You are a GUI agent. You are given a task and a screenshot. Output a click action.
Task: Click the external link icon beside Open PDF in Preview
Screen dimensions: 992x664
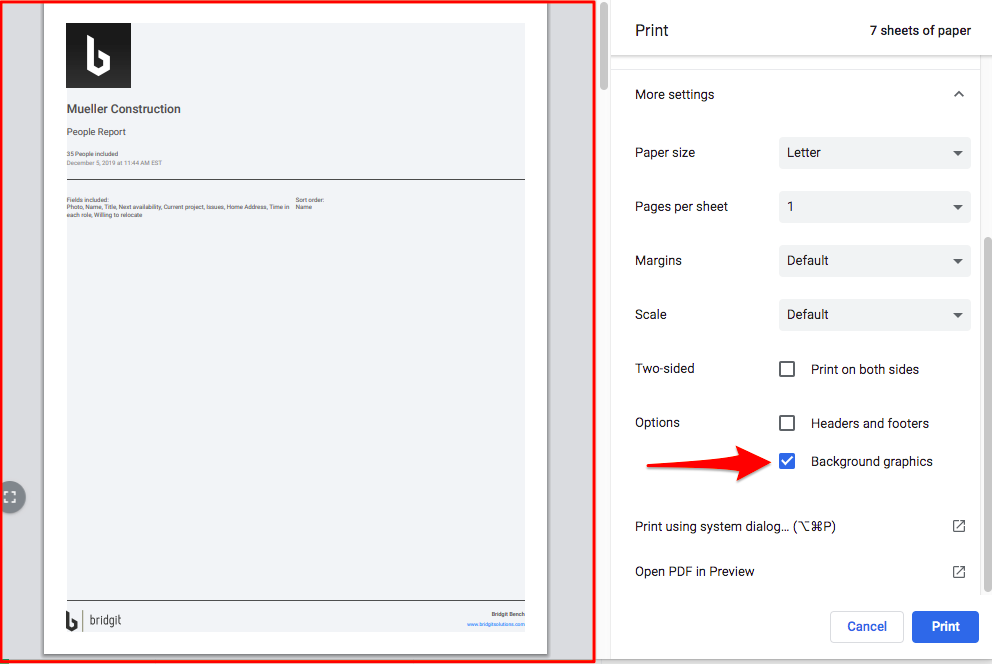pos(958,572)
